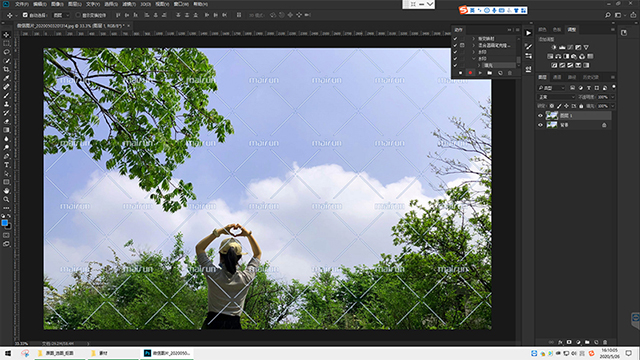
Task: Click the lock-all padlock icon in Layers
Action: click(x=581, y=106)
